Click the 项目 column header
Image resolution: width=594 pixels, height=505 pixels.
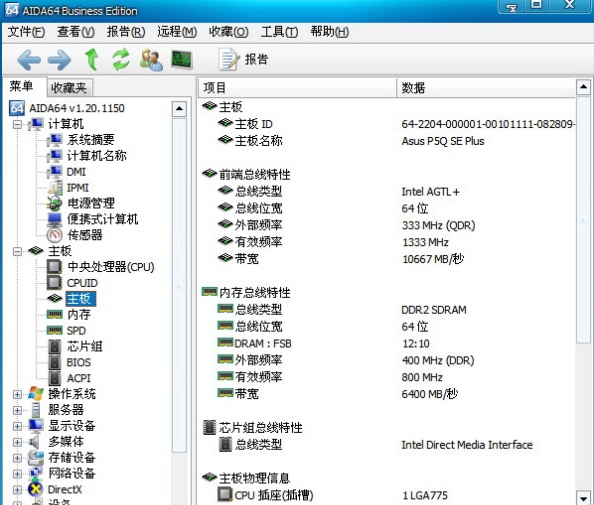[x=297, y=88]
